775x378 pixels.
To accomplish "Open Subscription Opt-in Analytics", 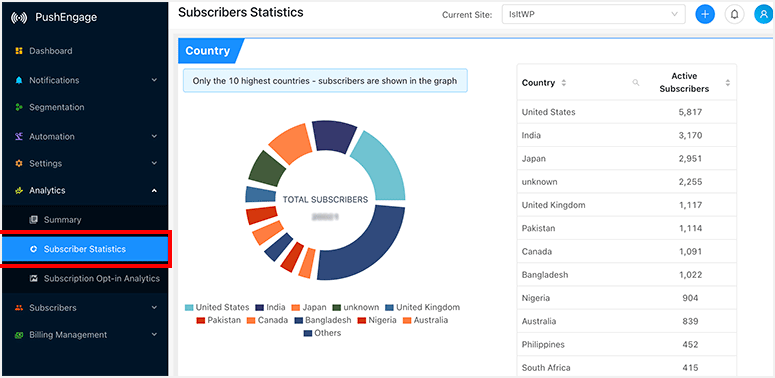I will pos(101,278).
